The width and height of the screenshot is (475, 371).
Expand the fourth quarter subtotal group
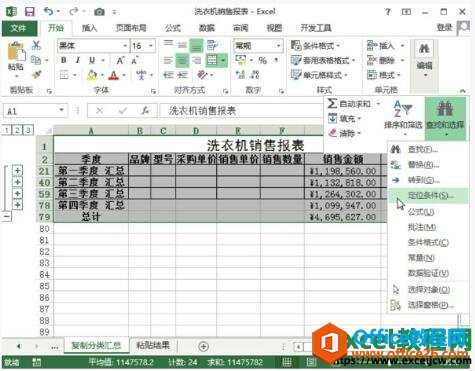[x=17, y=205]
